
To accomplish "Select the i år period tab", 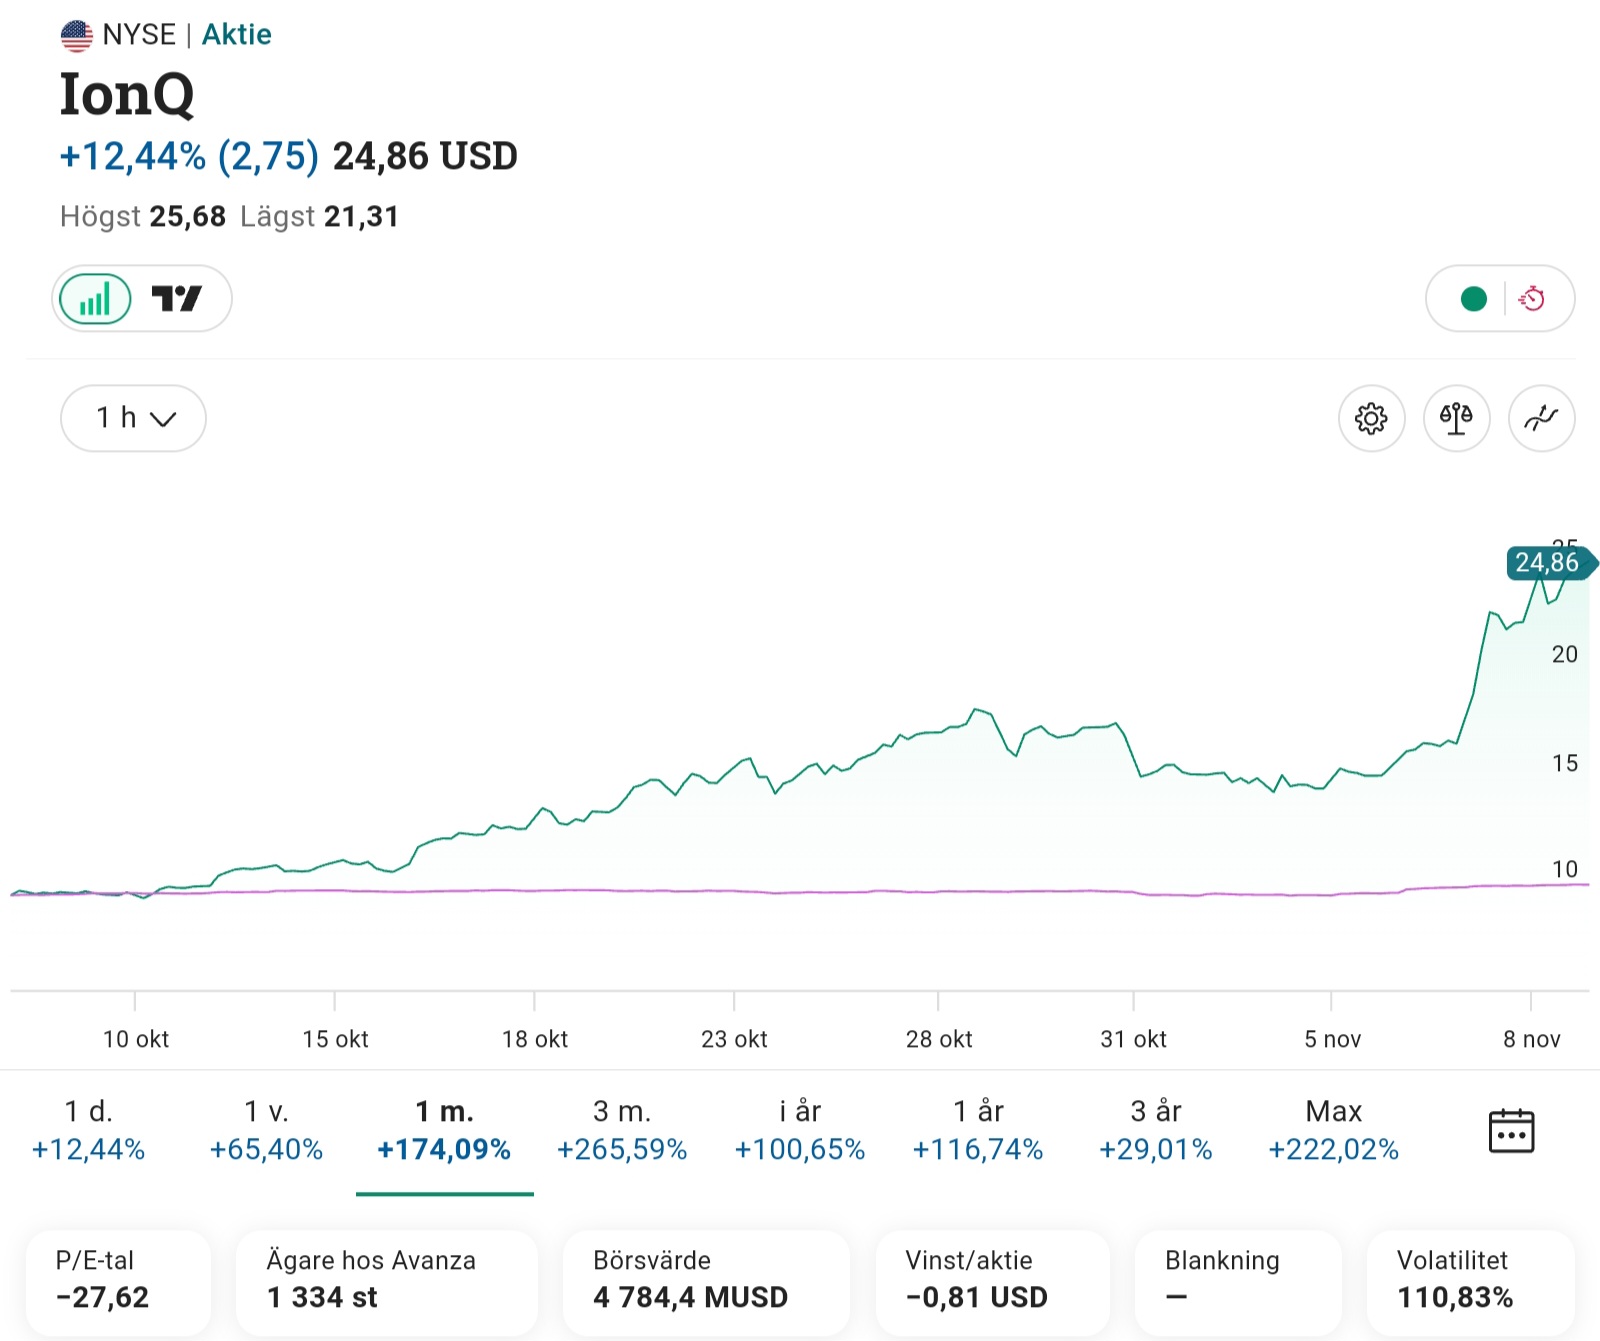I will point(800,1131).
